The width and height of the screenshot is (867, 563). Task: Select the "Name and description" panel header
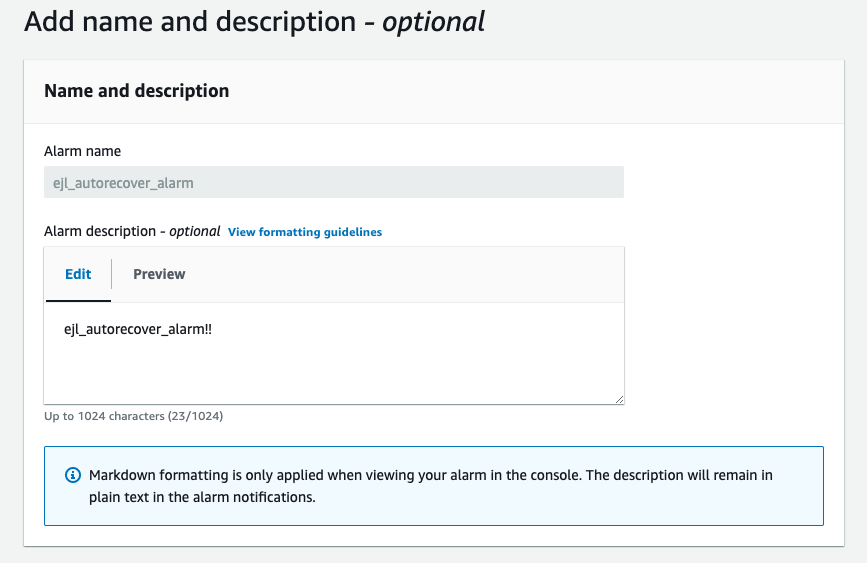coord(137,91)
